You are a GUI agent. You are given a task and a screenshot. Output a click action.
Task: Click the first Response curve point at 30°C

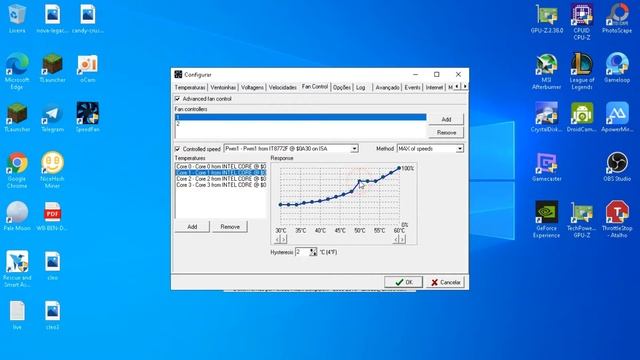point(280,204)
